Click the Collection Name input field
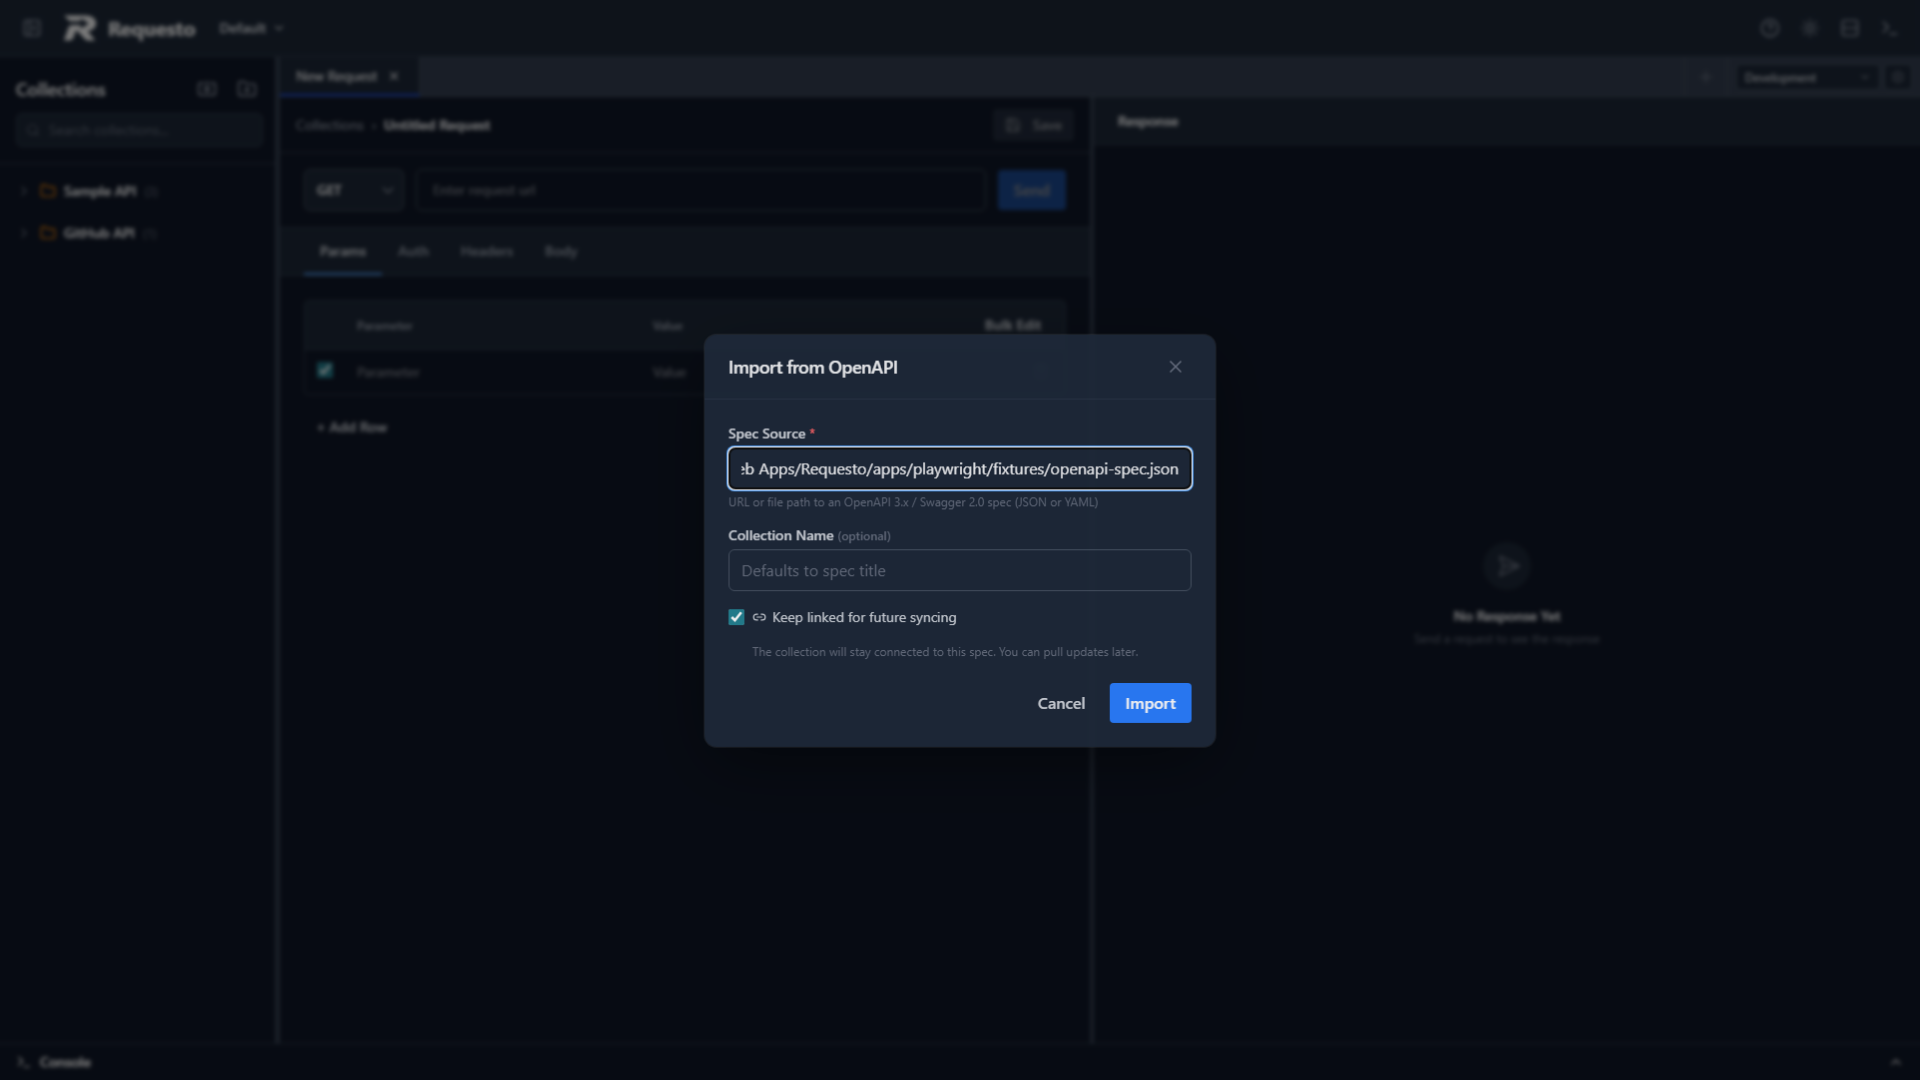 coord(959,570)
